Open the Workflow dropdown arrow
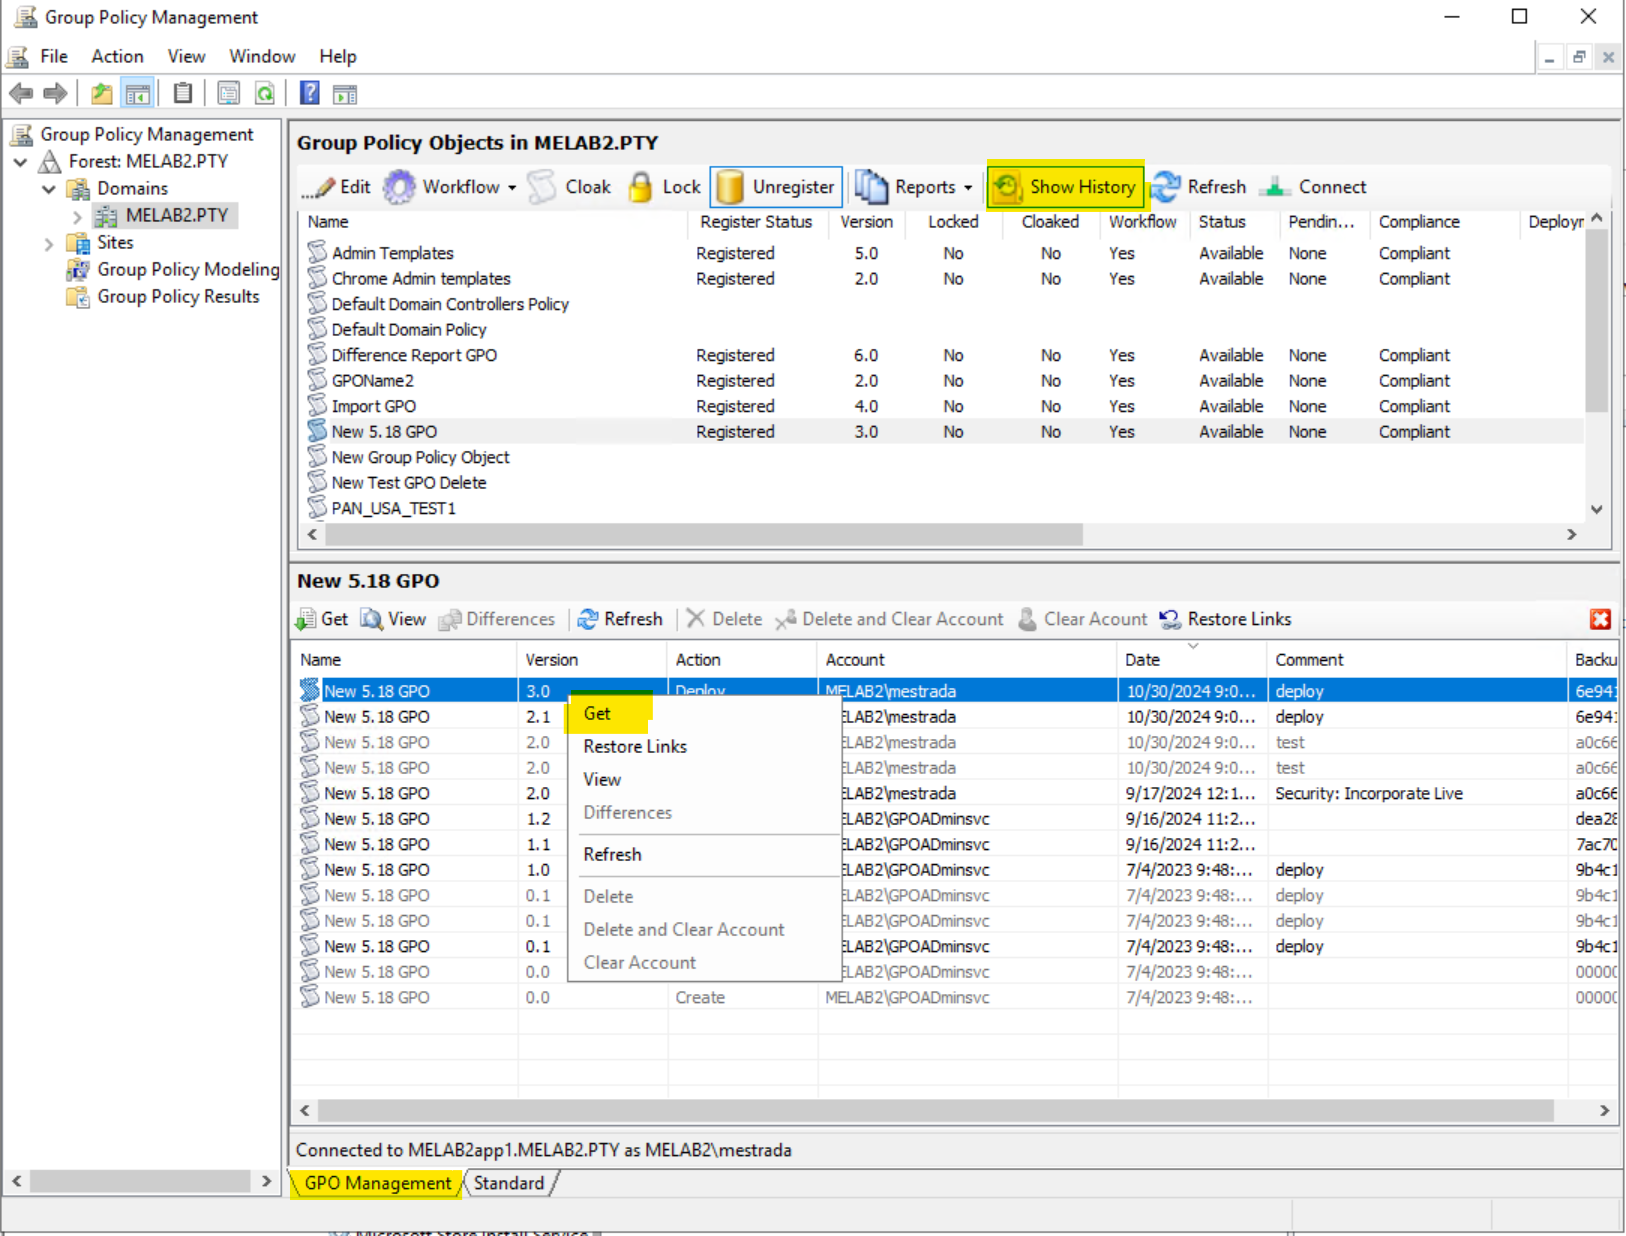Screen dimensions: 1626x1236 pos(512,188)
